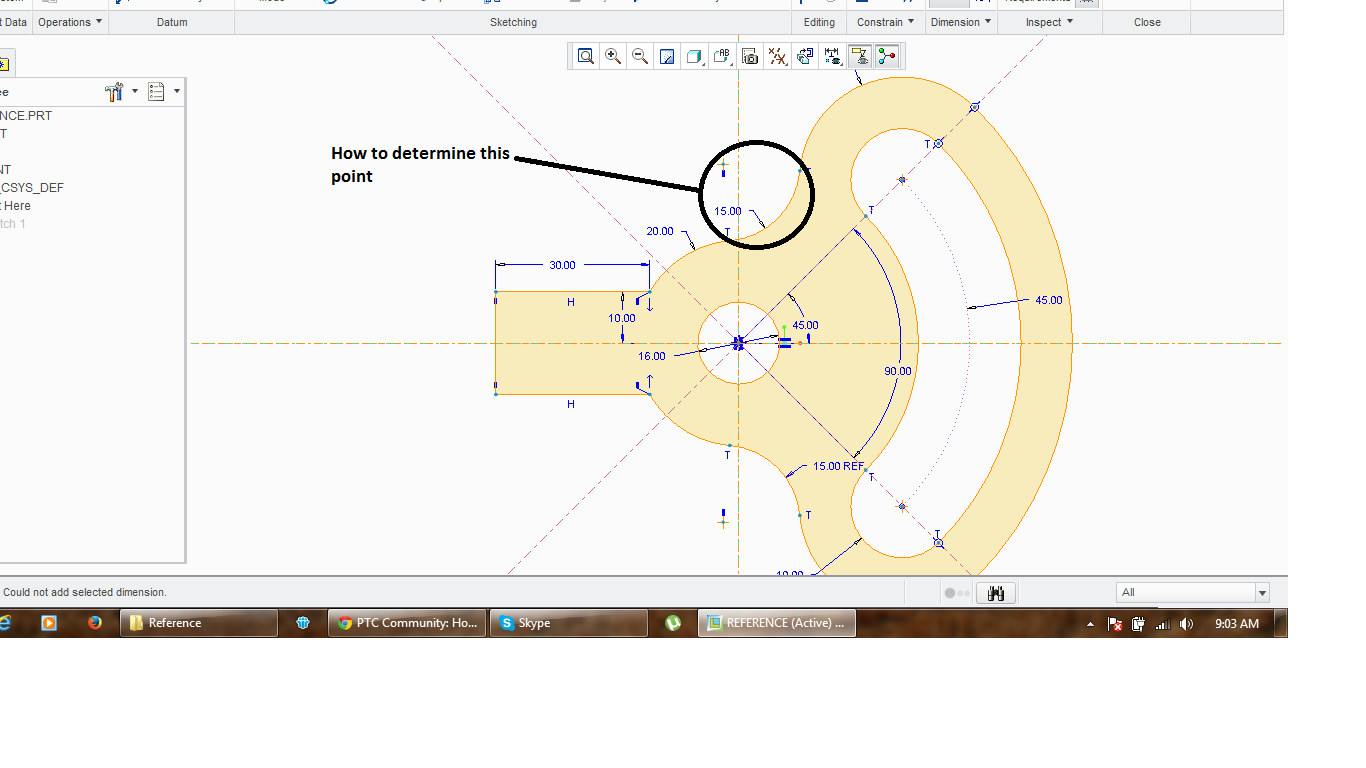This screenshot has width=1366, height=768.
Task: Click the Datum ribbon group label
Action: (x=172, y=22)
